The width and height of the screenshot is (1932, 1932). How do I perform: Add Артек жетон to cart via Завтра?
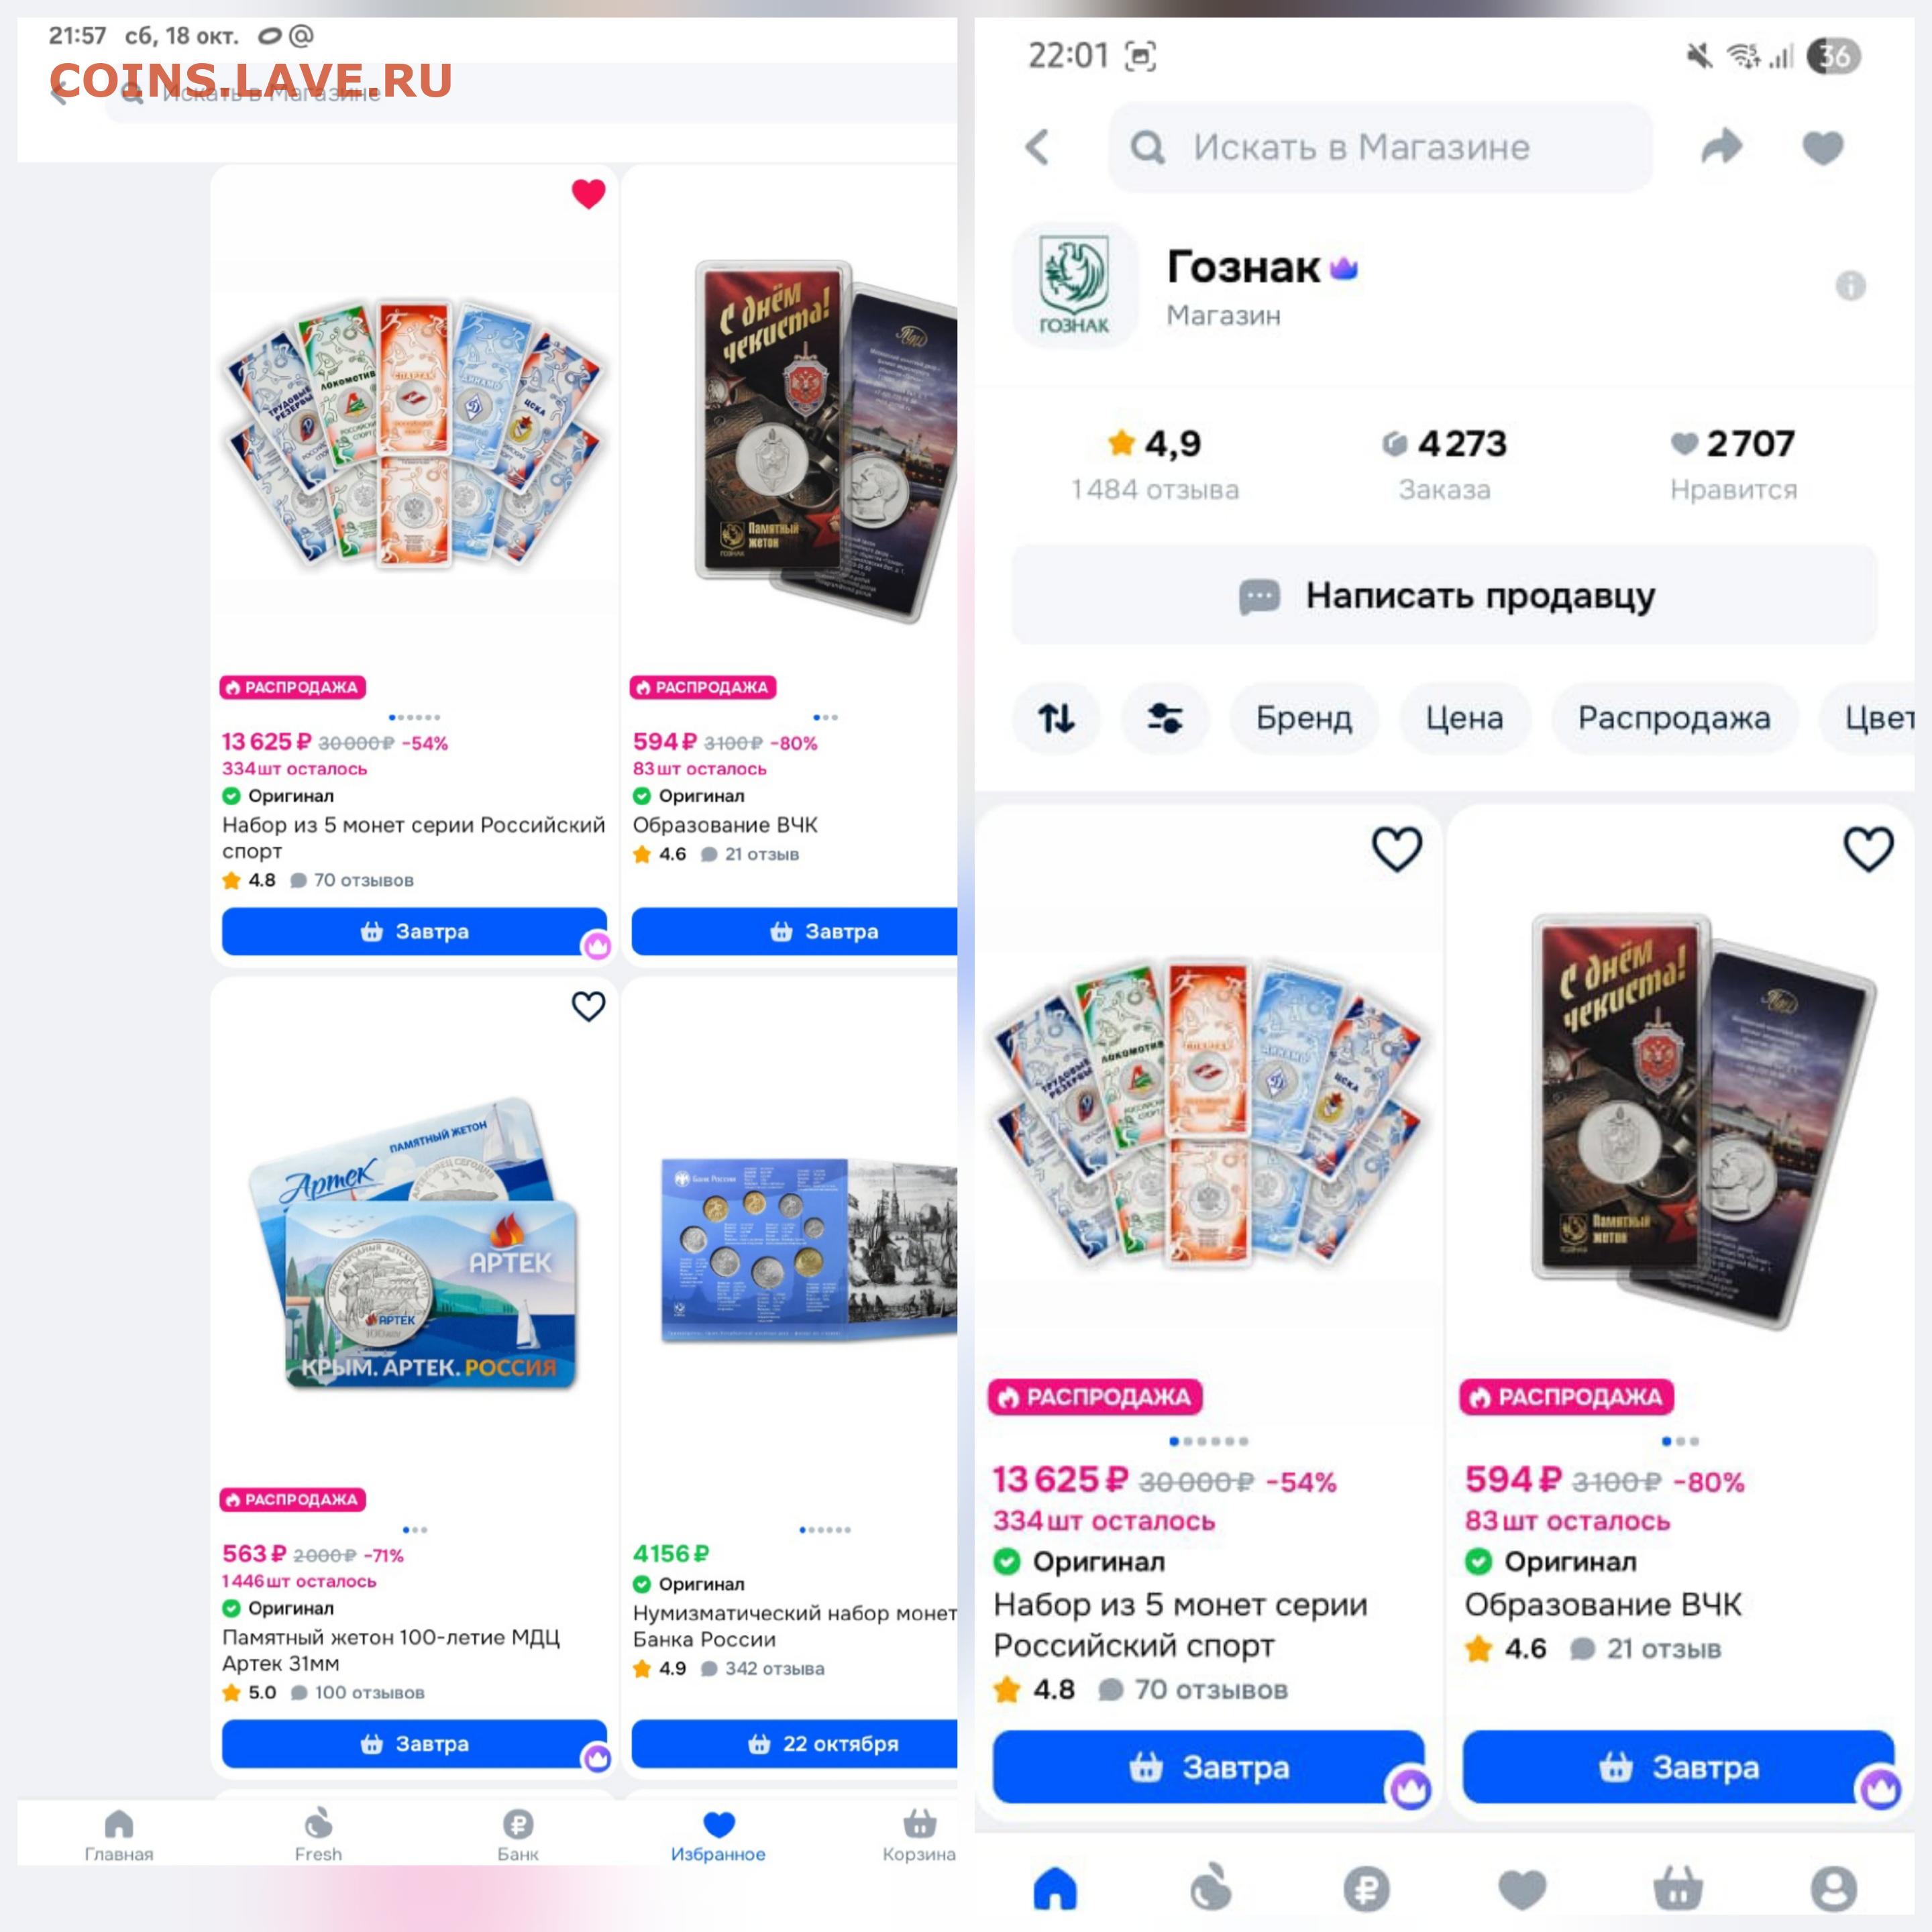[x=414, y=1744]
